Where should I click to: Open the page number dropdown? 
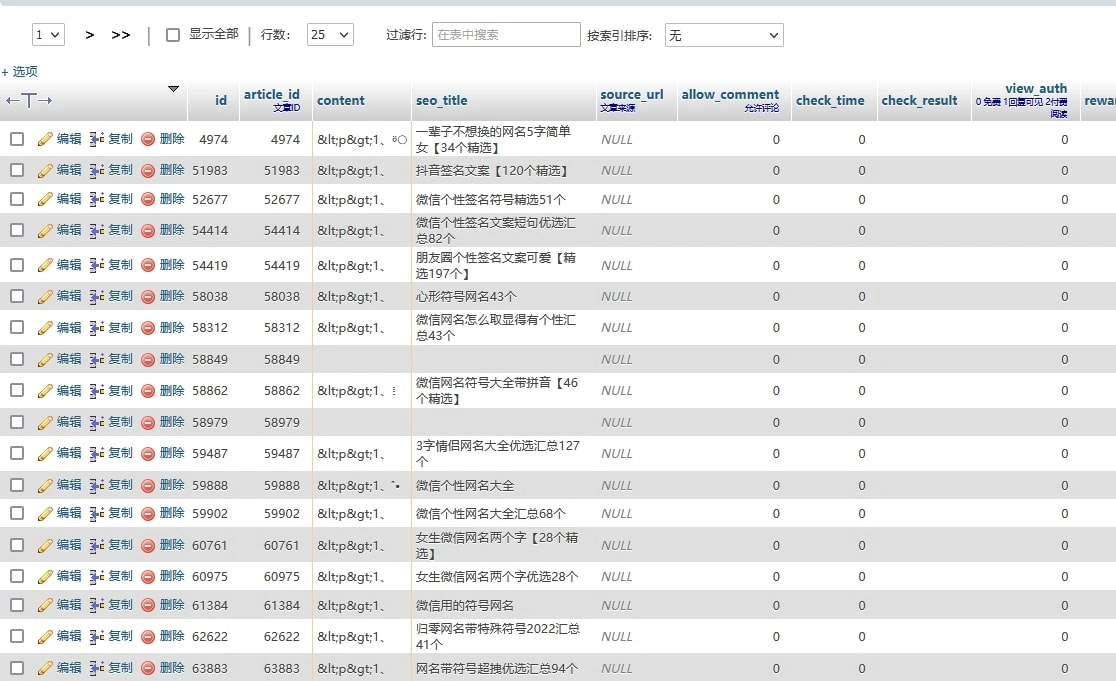point(48,35)
